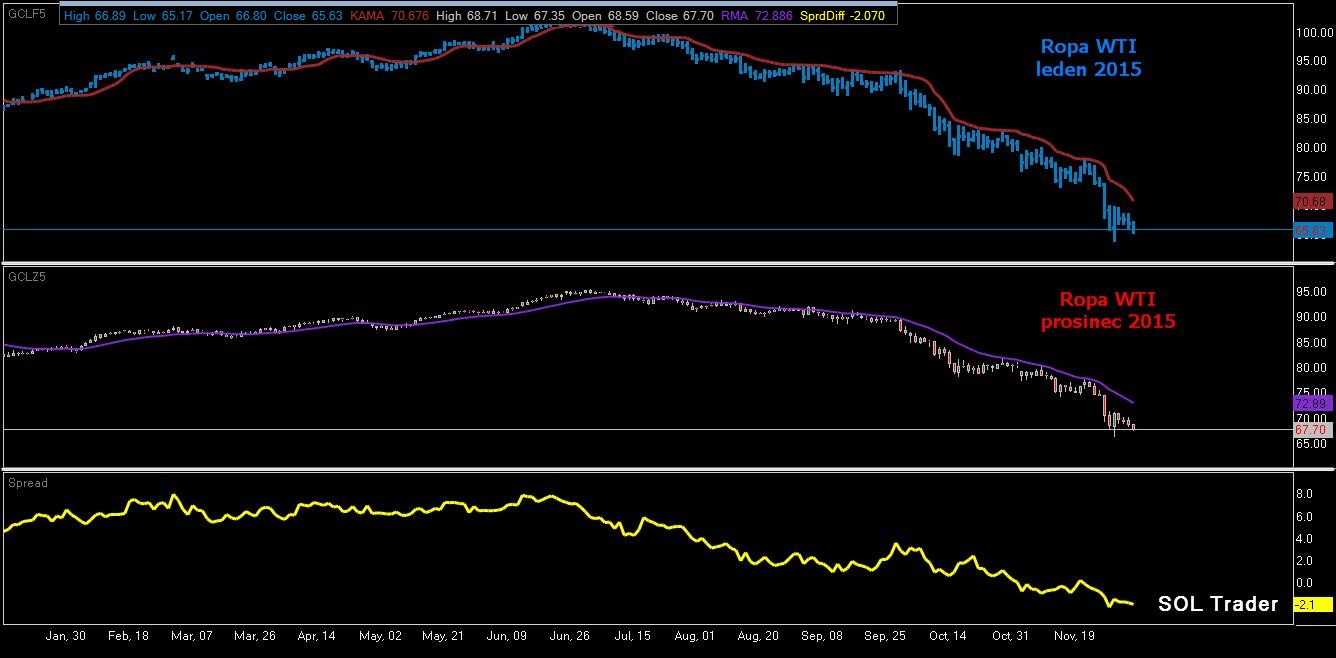Click the Sep, 25 date label
Viewport: 1336px width, 658px height.
click(885, 635)
